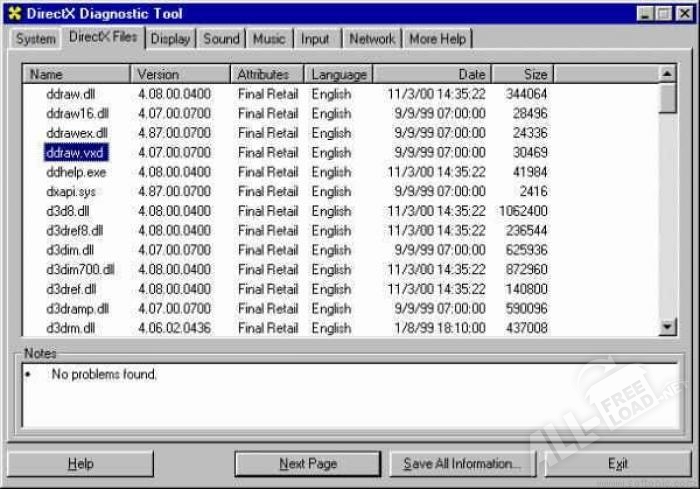Sort files by Name column header
Screen dimensions: 700x489
(x=76, y=74)
